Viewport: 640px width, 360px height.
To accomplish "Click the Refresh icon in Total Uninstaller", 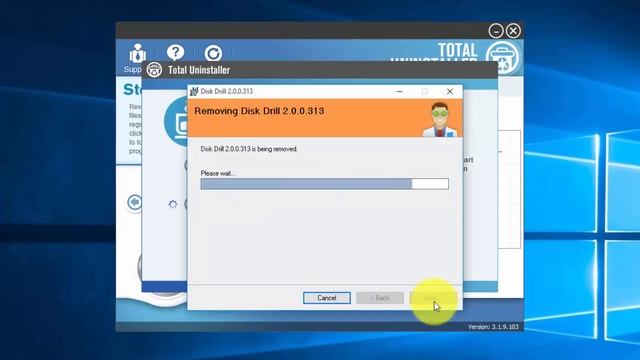I will pos(213,53).
